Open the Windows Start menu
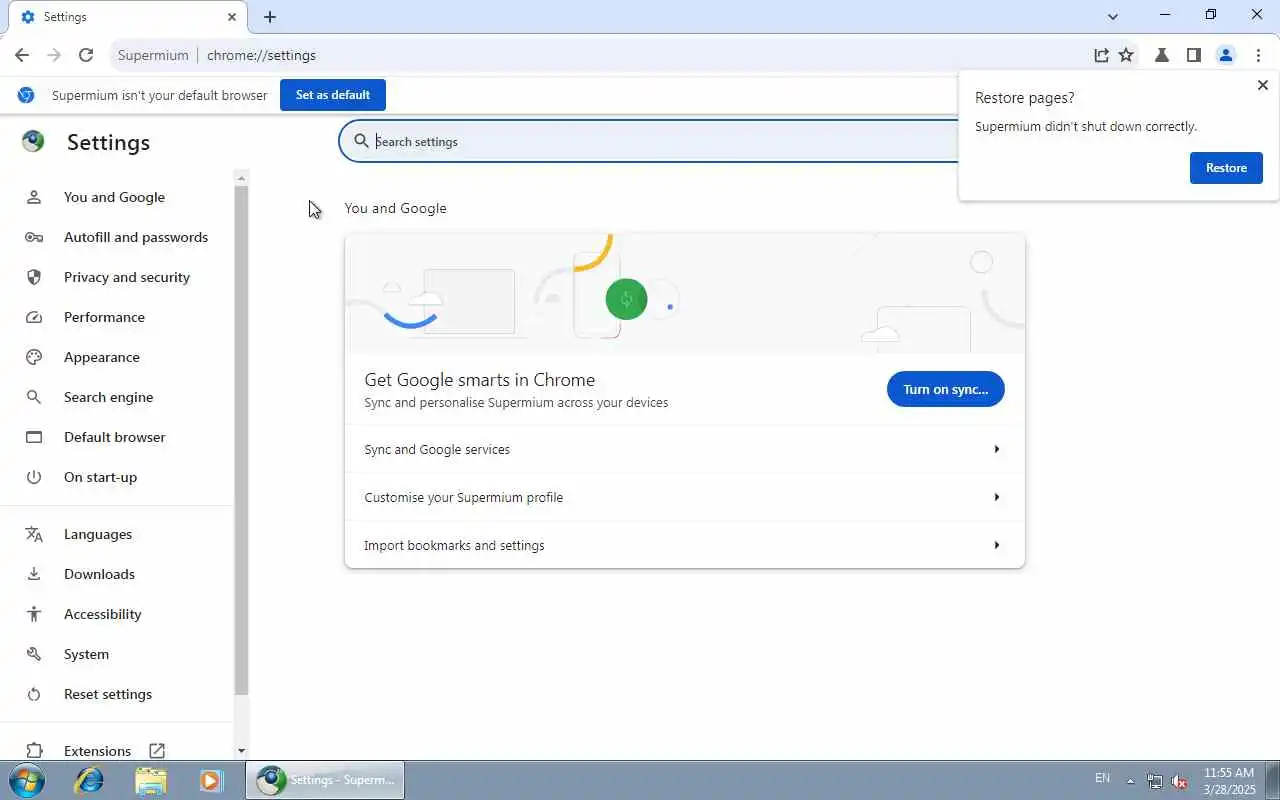Viewport: 1280px width, 800px height. pyautogui.click(x=25, y=780)
